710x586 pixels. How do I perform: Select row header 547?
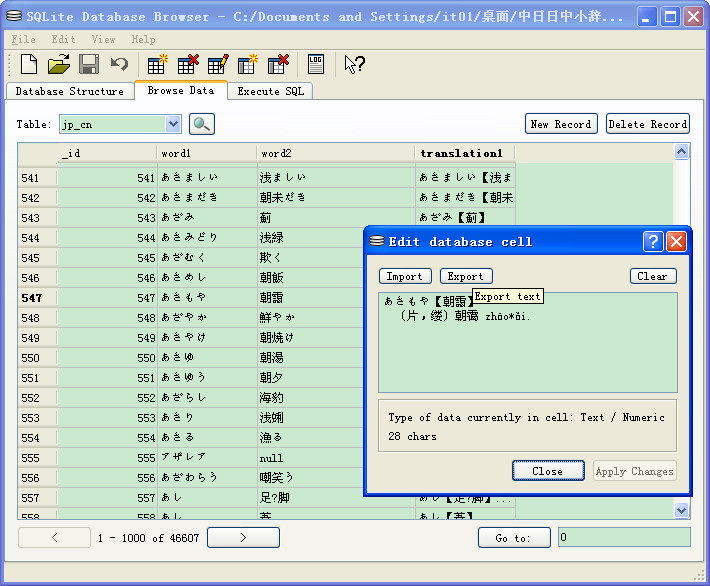point(38,298)
